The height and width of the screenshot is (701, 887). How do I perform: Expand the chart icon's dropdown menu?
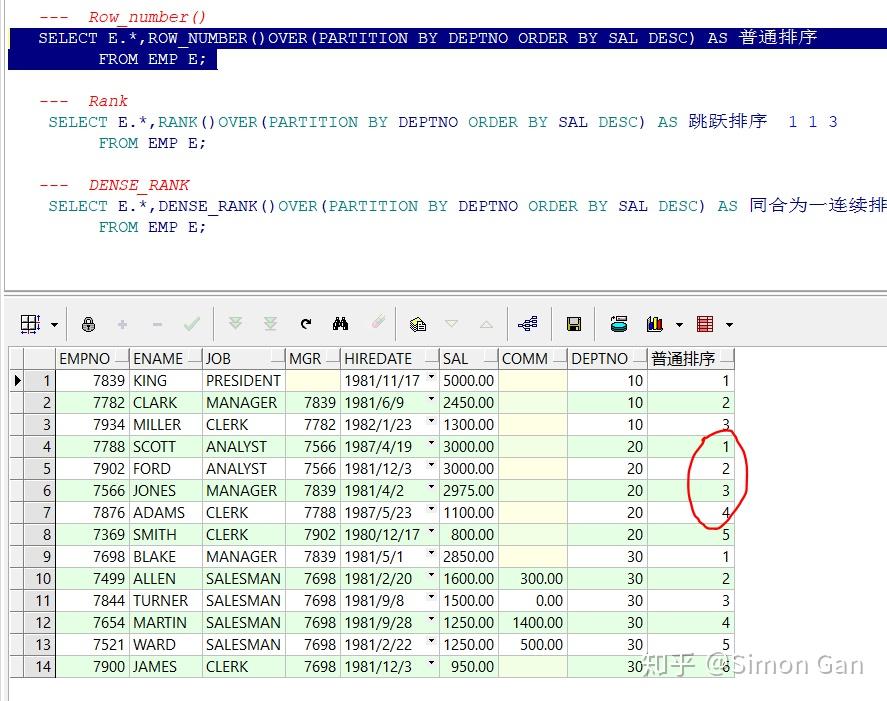(x=679, y=323)
